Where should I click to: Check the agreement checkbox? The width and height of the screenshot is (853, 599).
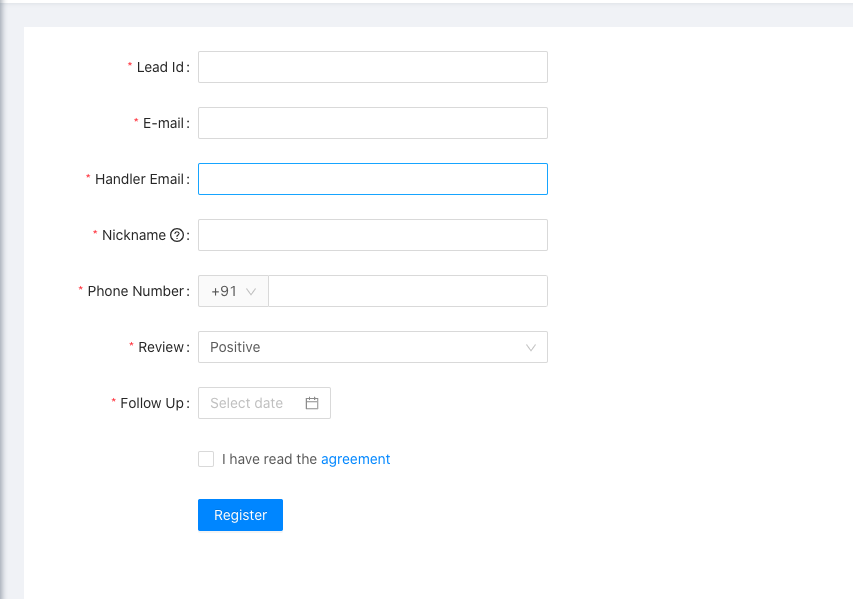point(206,459)
